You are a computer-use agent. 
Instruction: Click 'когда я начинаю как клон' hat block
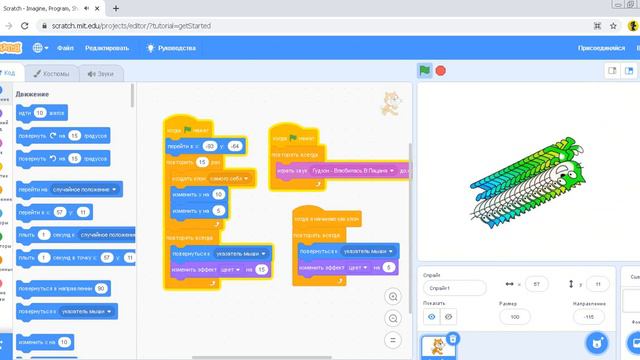coord(327,218)
